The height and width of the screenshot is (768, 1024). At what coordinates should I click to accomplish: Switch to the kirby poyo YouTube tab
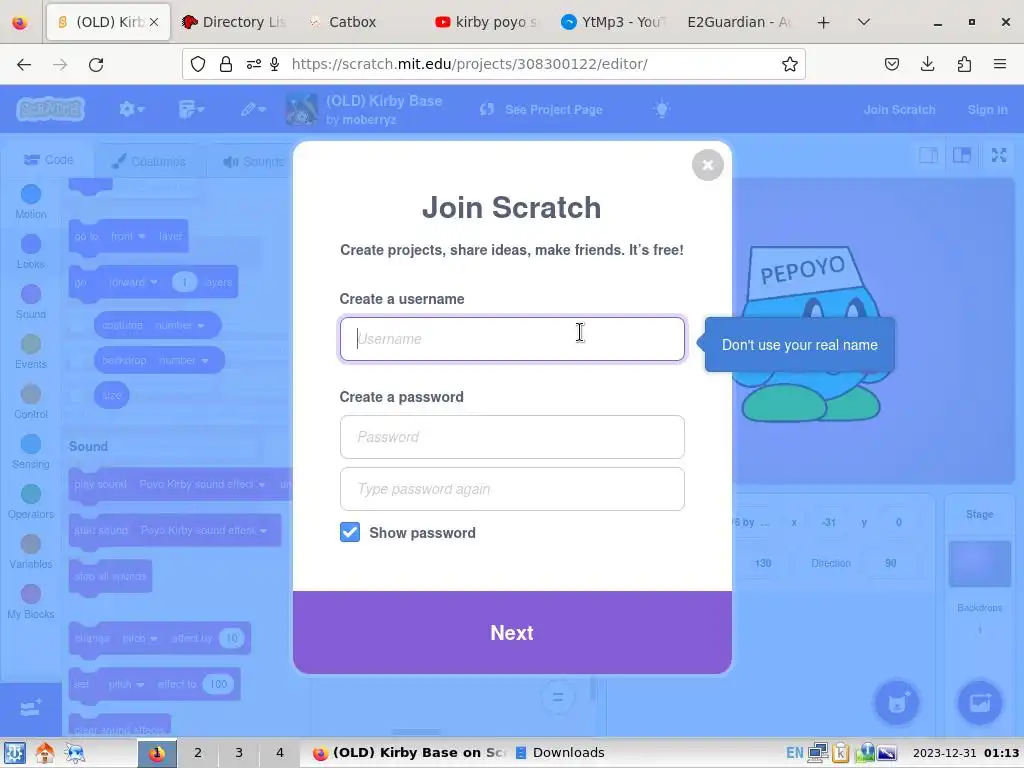[487, 22]
